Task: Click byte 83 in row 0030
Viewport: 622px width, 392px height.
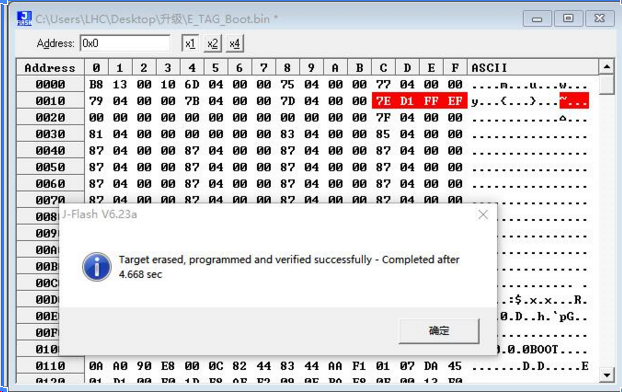Action: click(287, 134)
